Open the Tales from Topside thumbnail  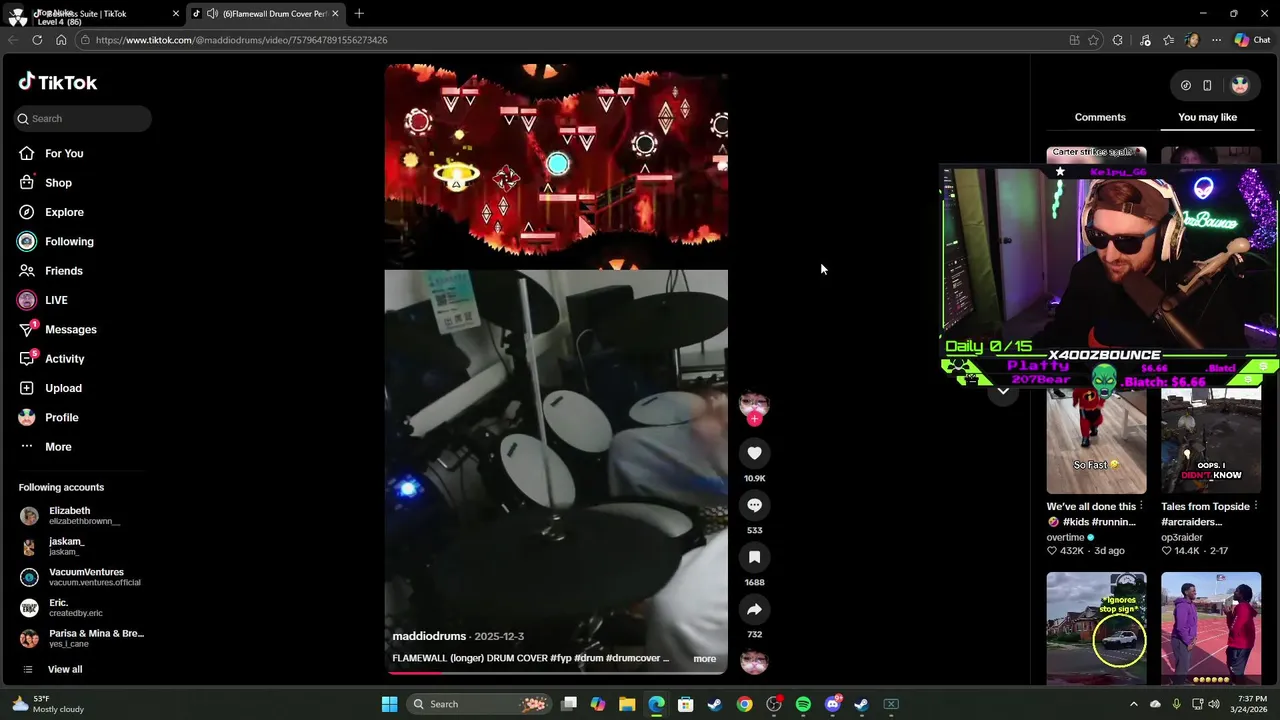1211,440
